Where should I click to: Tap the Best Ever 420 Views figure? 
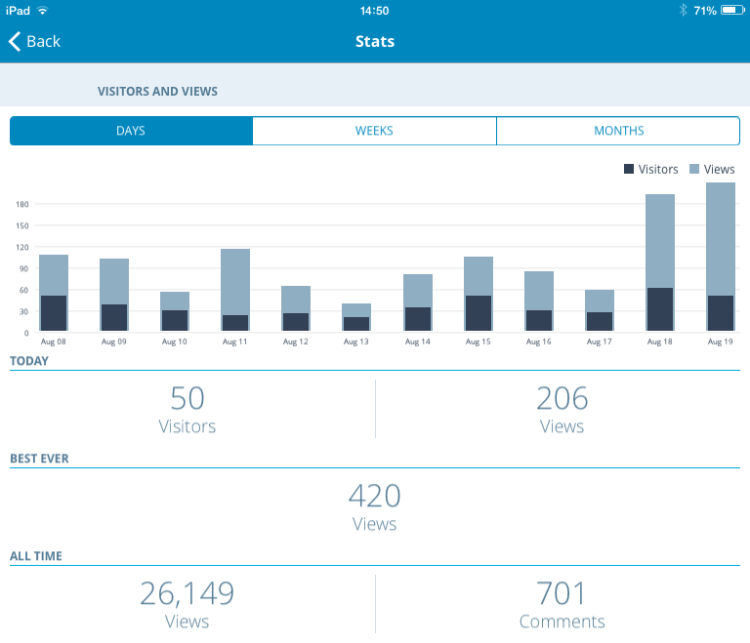coord(374,506)
